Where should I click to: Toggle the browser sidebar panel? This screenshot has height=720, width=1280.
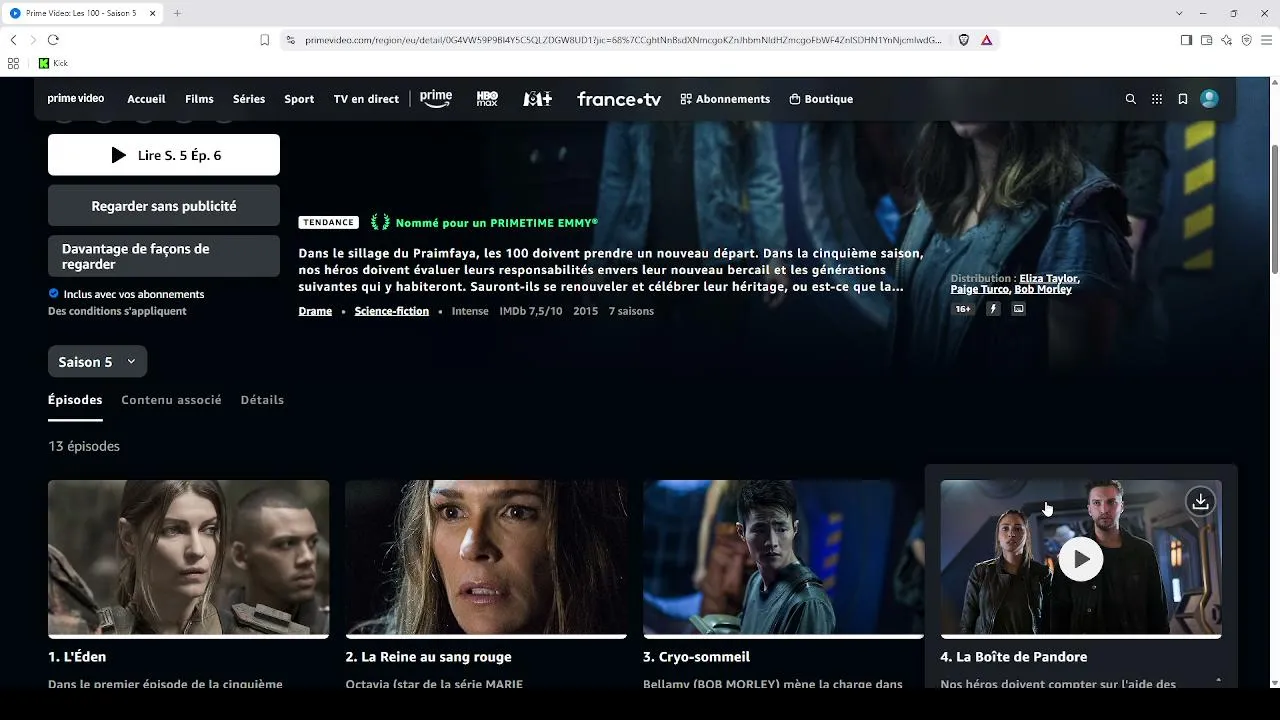pos(1186,40)
